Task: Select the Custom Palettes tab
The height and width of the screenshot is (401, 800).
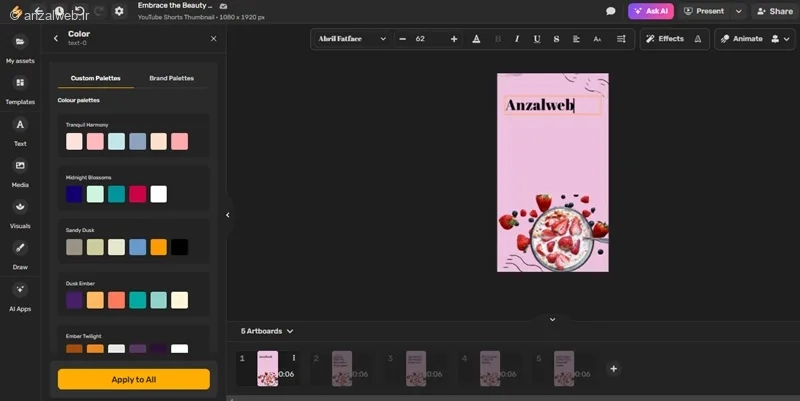Action: tap(95, 78)
